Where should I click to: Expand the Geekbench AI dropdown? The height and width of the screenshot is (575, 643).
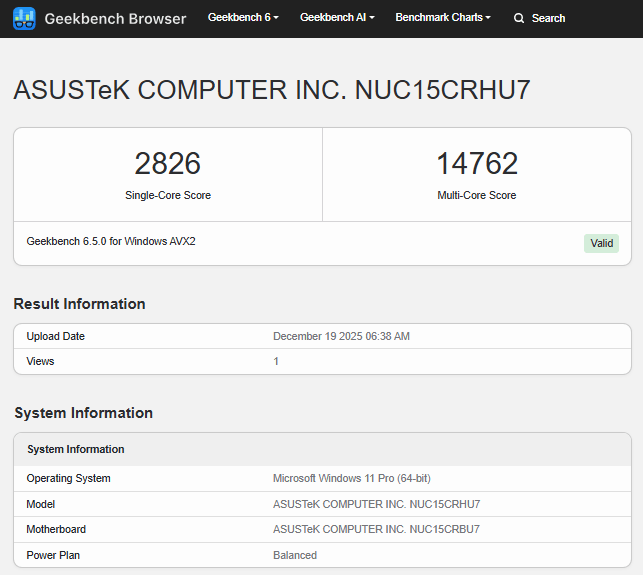tap(337, 18)
